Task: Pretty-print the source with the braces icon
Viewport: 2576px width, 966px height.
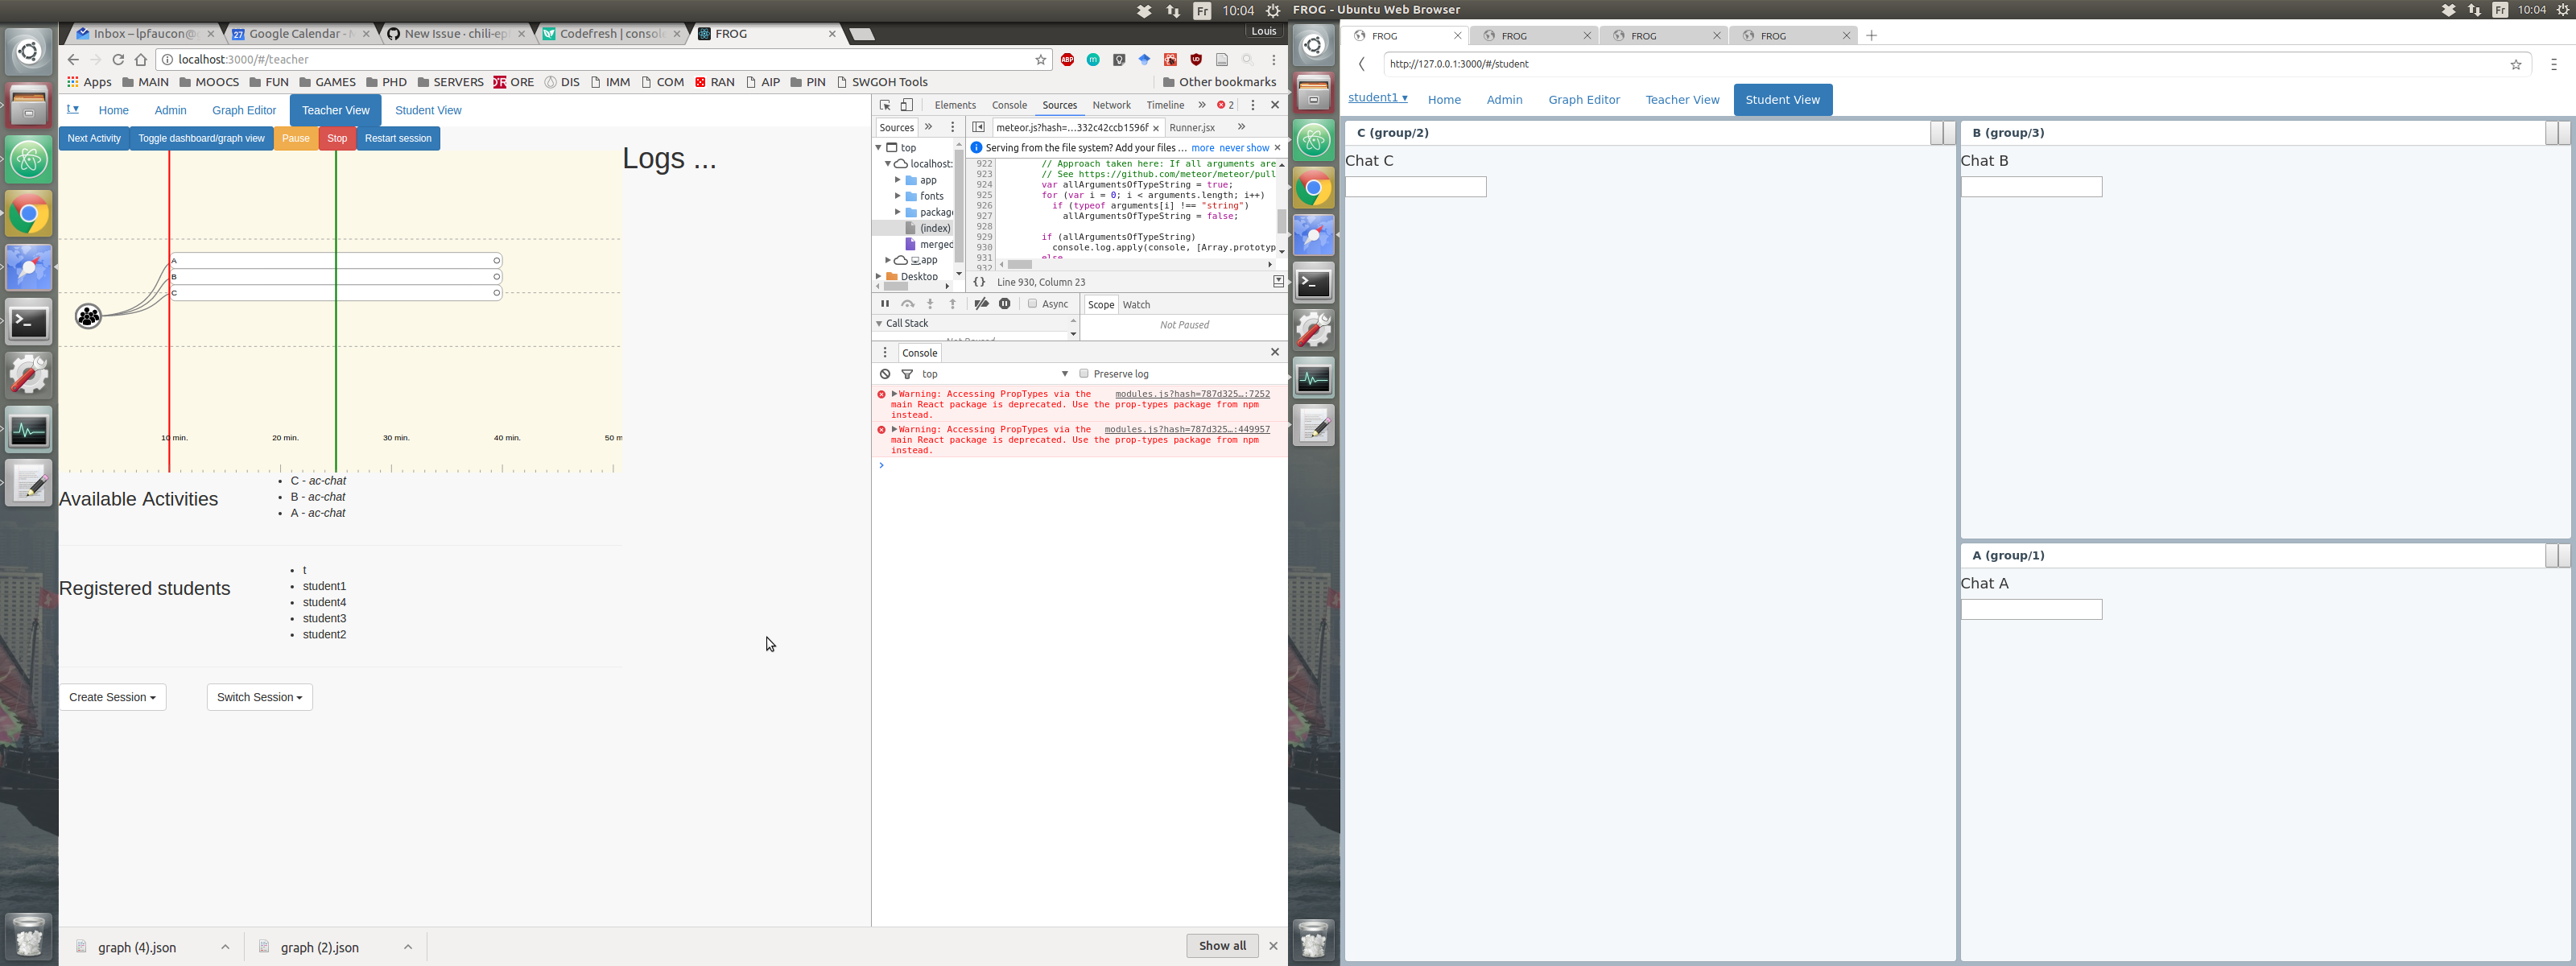Action: 978,282
